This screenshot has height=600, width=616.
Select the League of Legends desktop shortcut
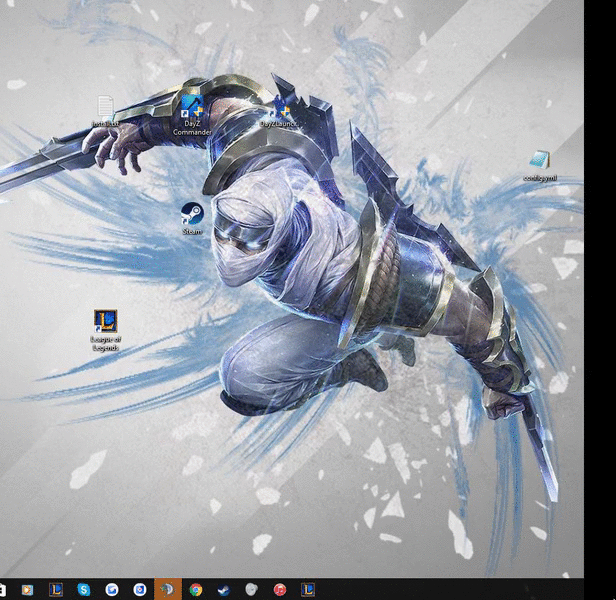tap(105, 330)
